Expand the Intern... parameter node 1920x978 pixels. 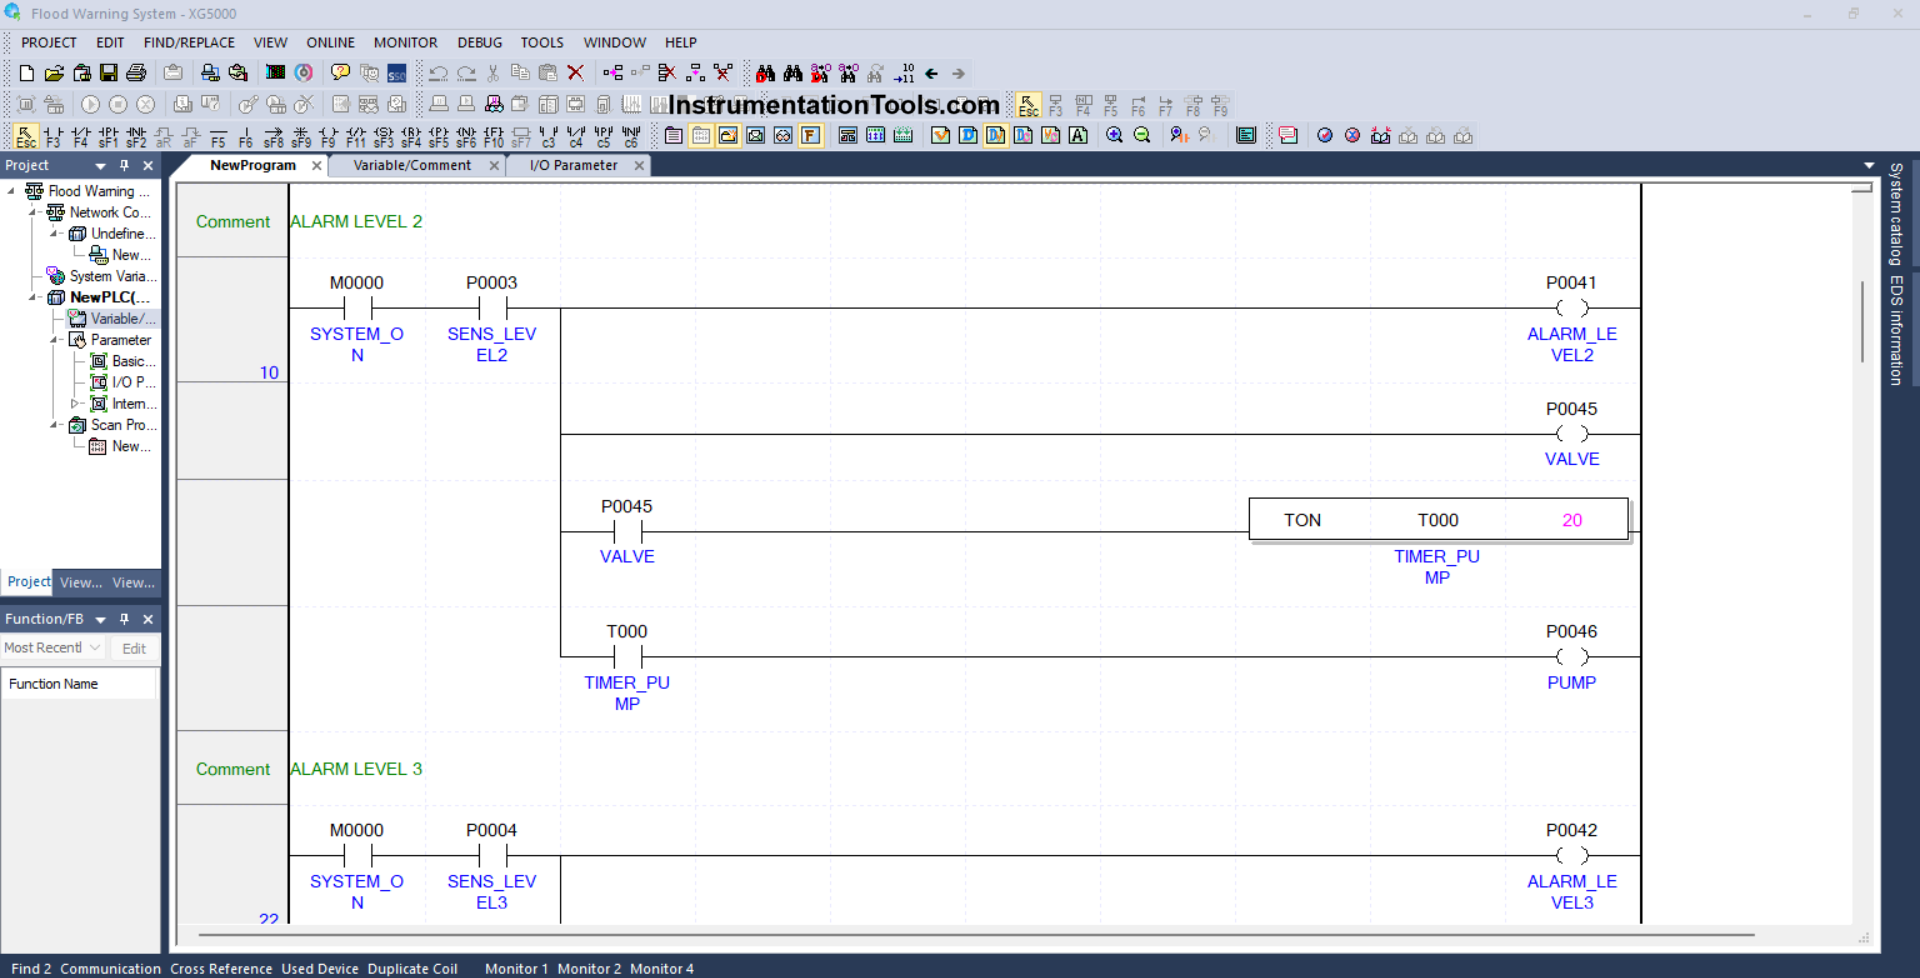74,404
